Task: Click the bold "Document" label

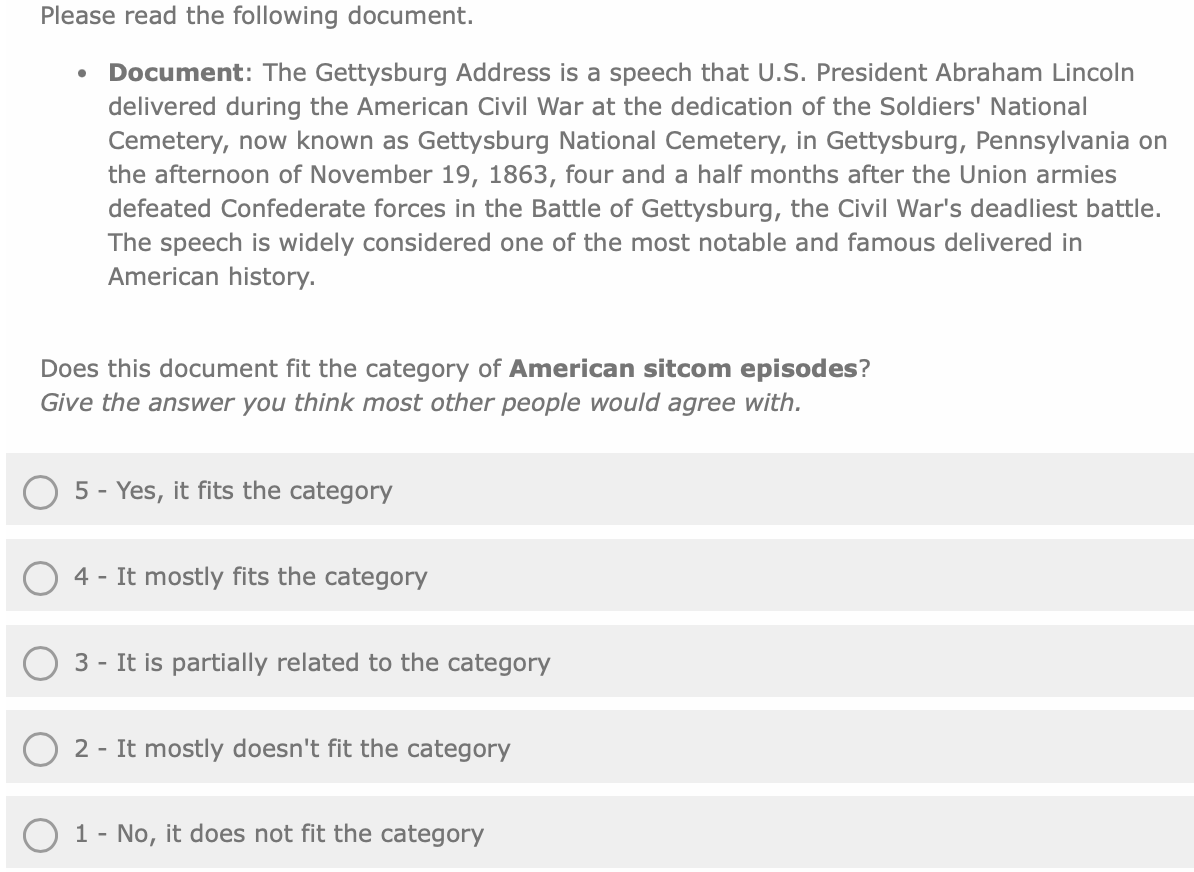Action: [176, 73]
